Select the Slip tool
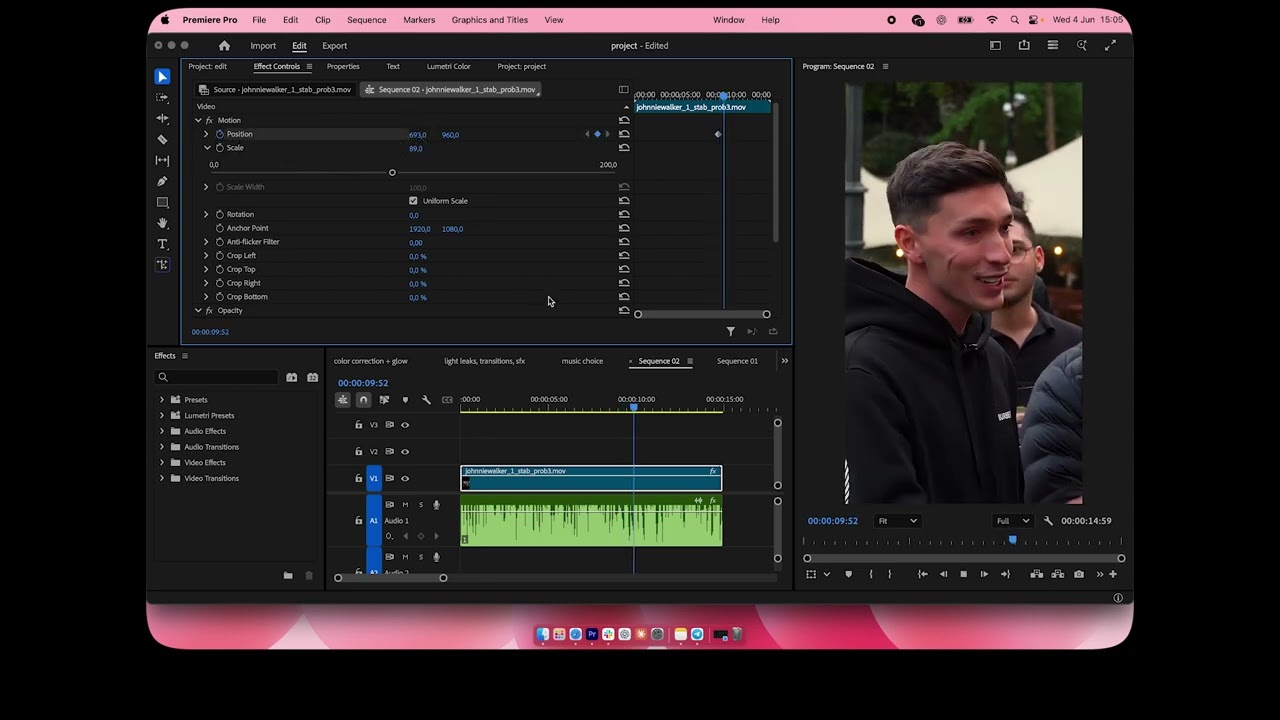This screenshot has height=720, width=1280. point(162,161)
